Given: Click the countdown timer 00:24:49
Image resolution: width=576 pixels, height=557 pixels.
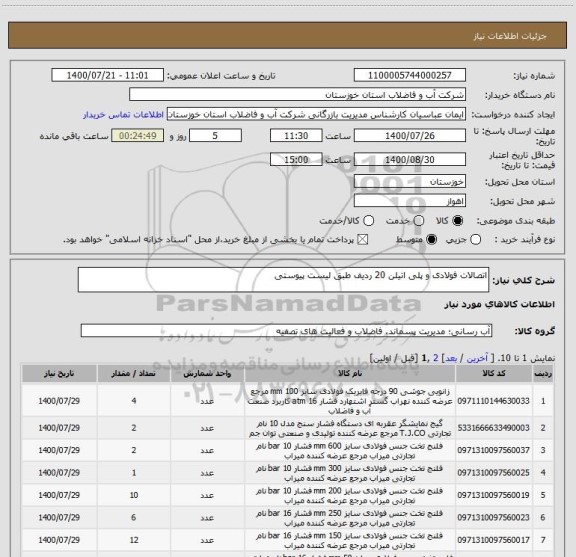Looking at the screenshot, I should click(138, 136).
